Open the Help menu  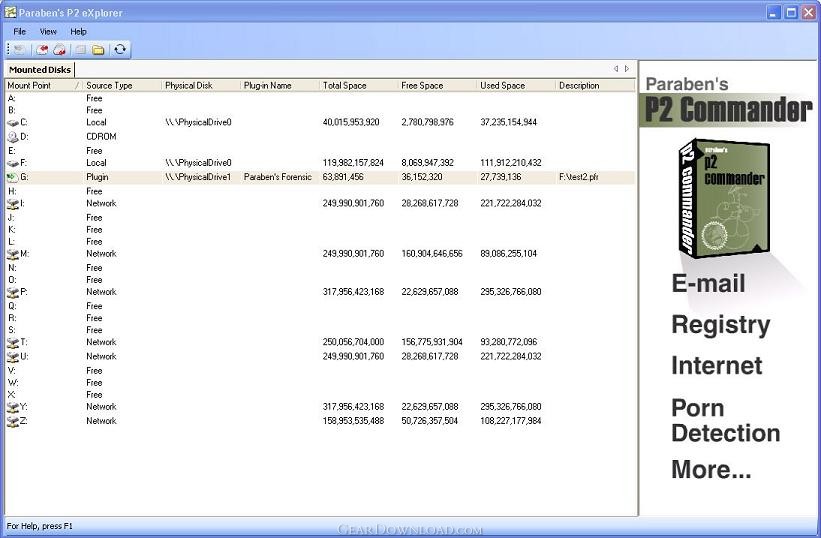[79, 31]
